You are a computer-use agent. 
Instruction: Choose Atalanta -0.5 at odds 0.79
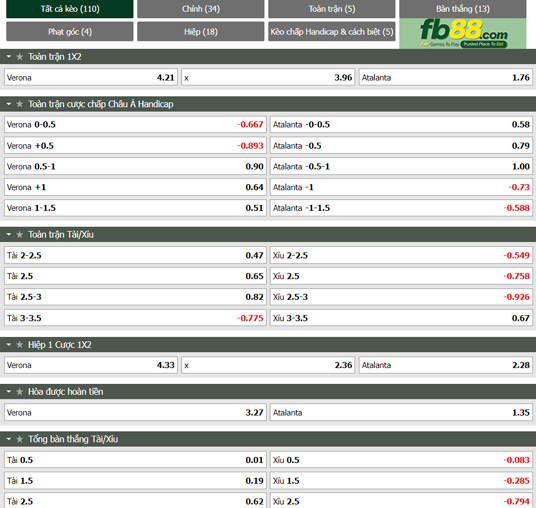coord(401,146)
